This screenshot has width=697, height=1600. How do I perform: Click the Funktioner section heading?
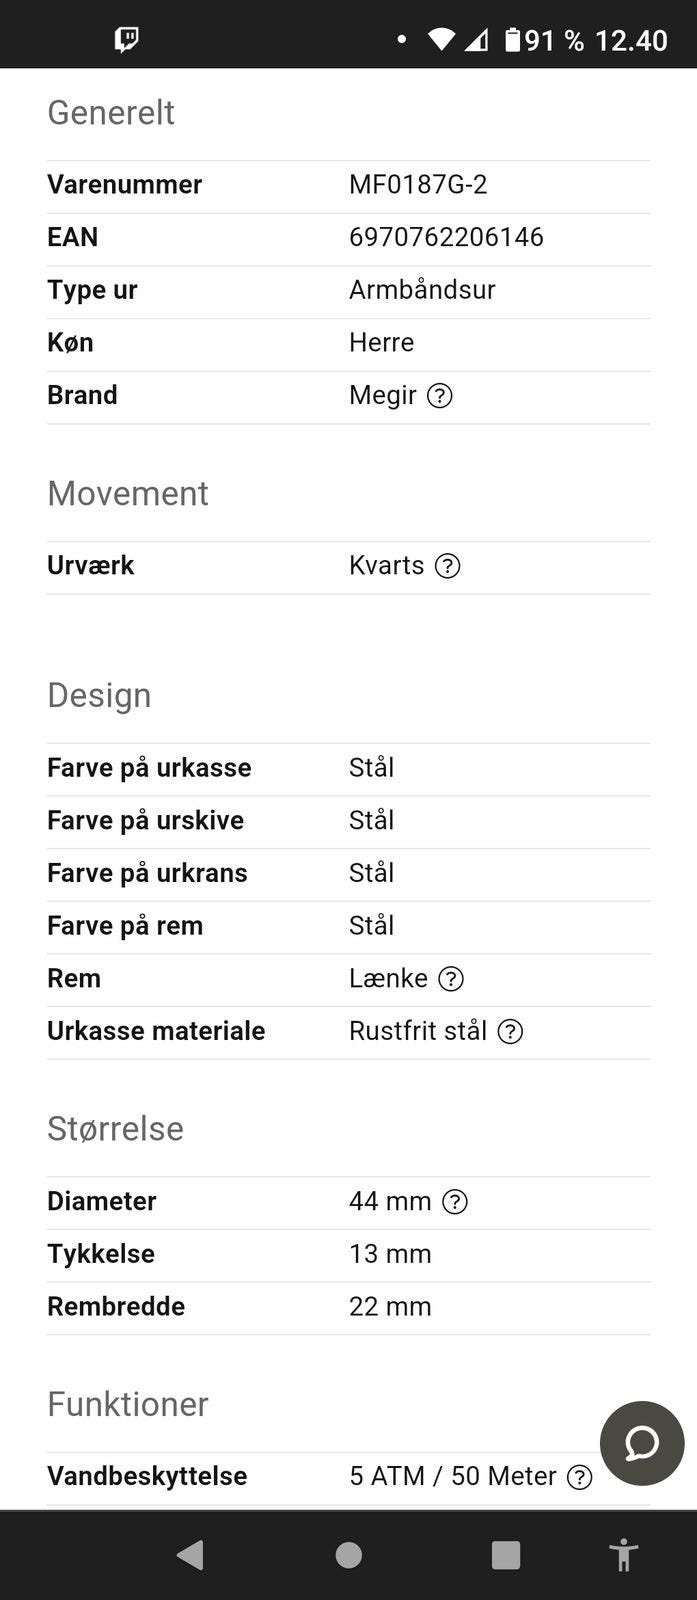(x=128, y=1404)
